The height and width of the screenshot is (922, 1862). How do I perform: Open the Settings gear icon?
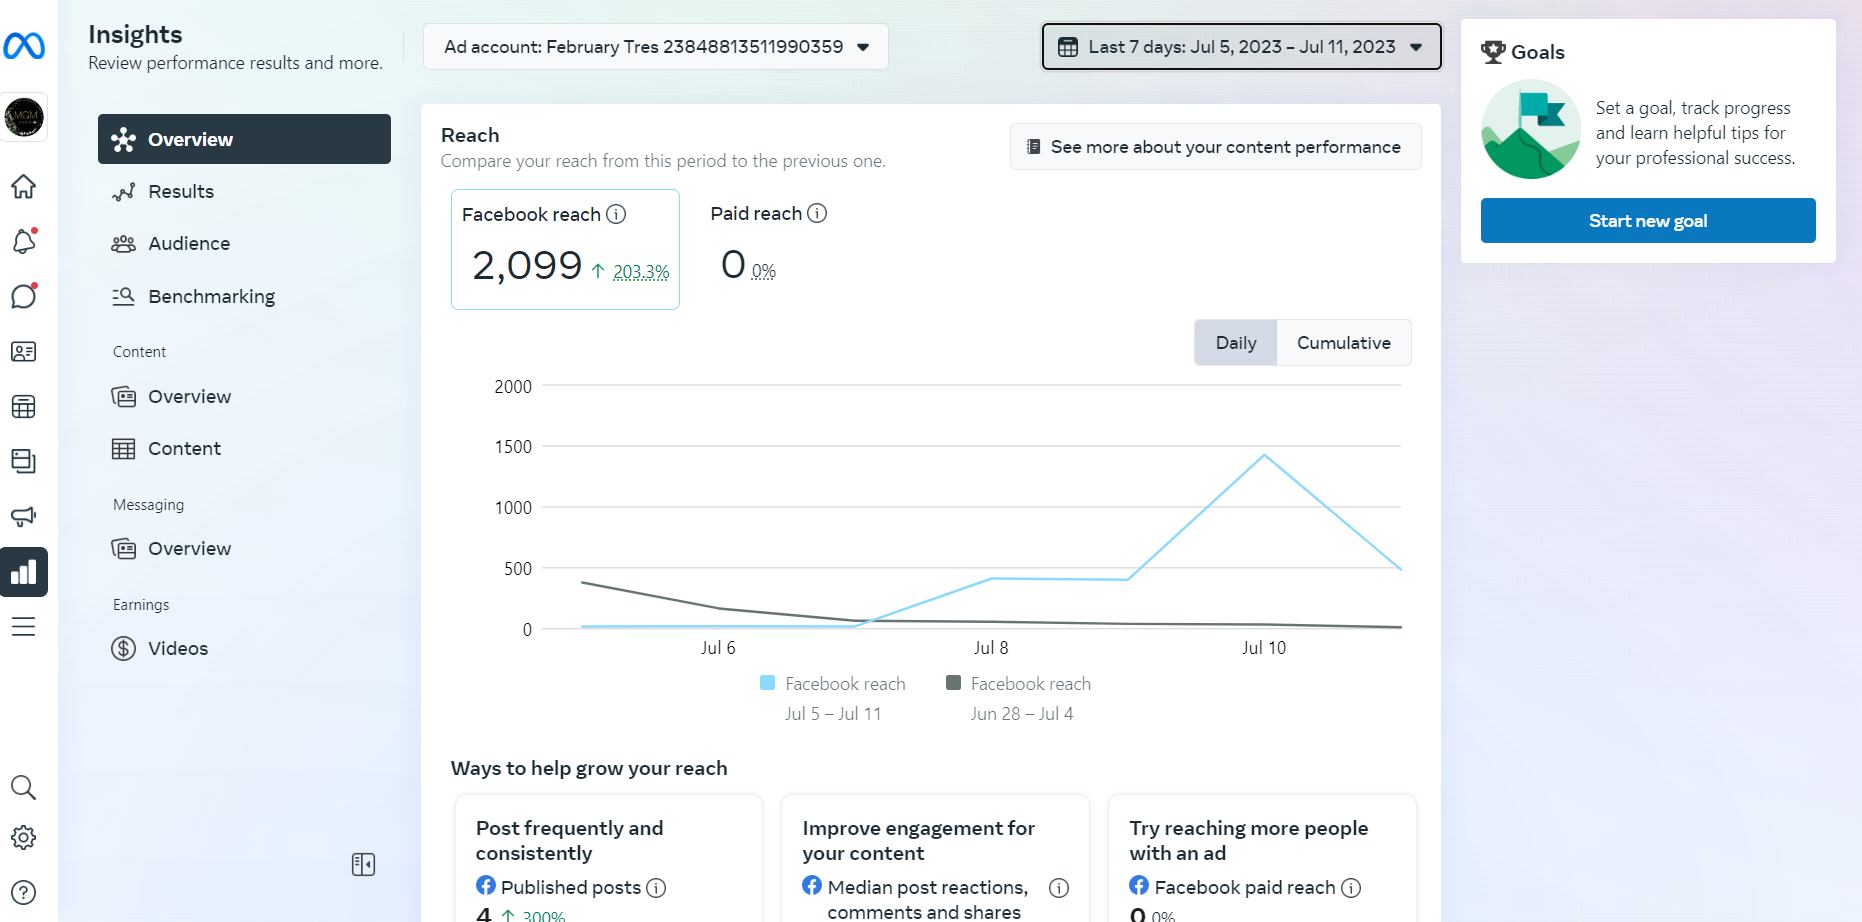[x=24, y=838]
